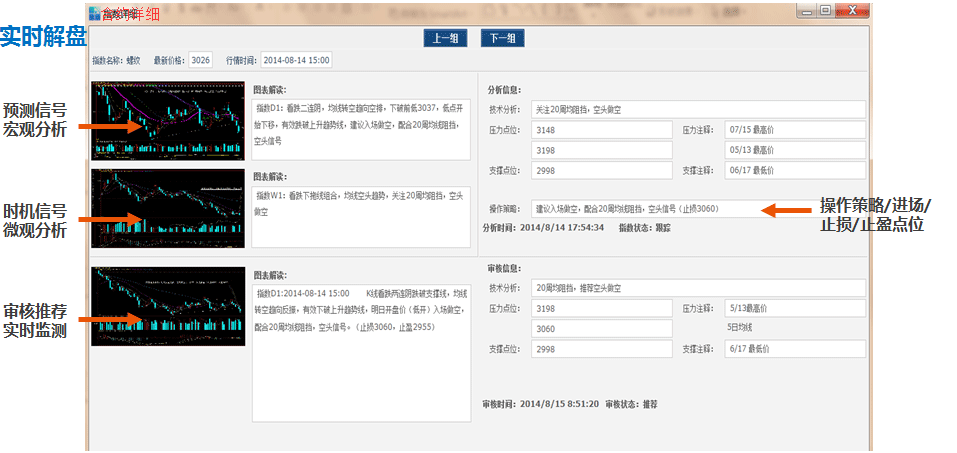
Task: Click the 指数W1 chart interpretation text box
Action: [361, 217]
